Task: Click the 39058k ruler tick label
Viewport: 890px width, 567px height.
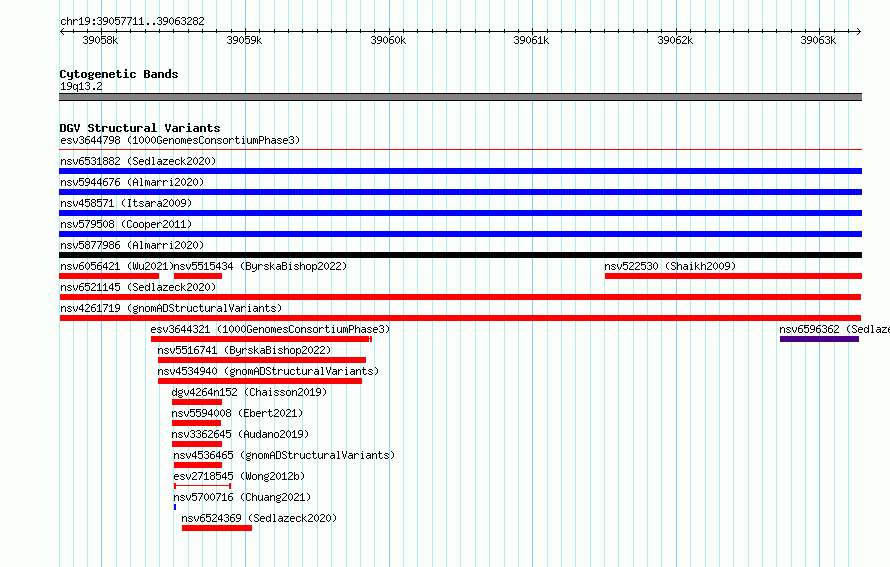Action: click(100, 40)
